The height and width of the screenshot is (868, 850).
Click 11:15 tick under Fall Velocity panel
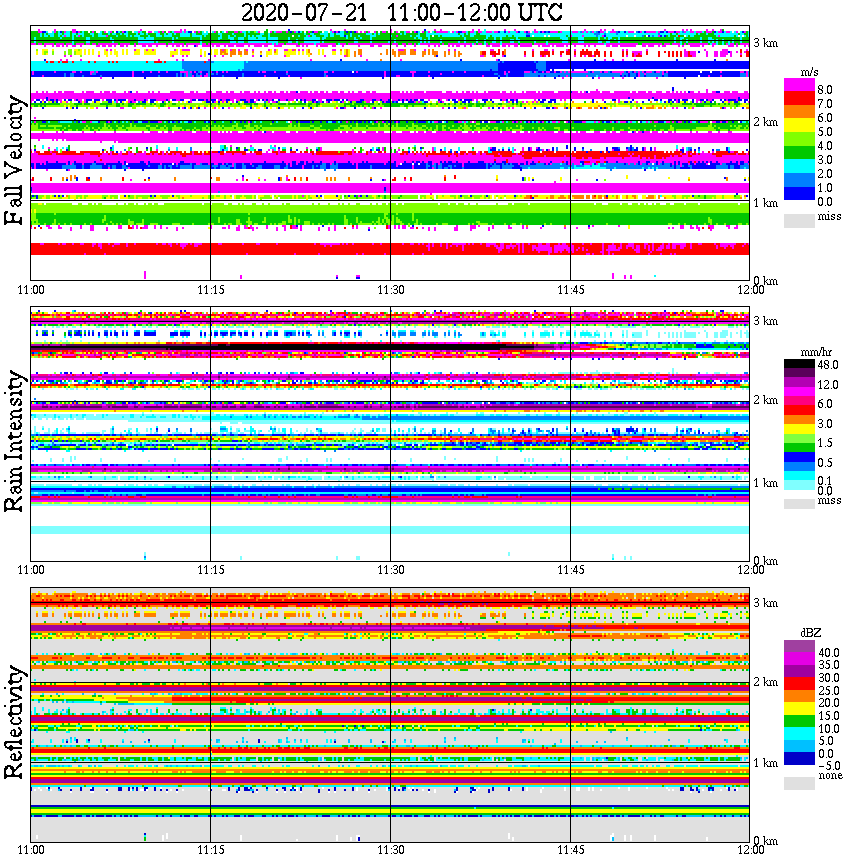click(x=211, y=290)
